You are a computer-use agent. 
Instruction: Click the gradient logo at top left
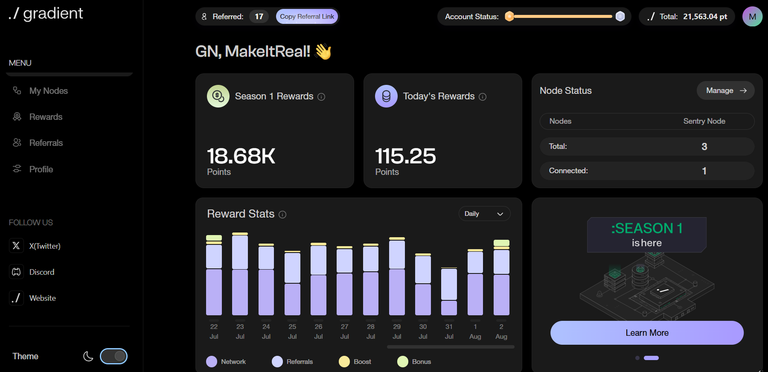click(46, 14)
